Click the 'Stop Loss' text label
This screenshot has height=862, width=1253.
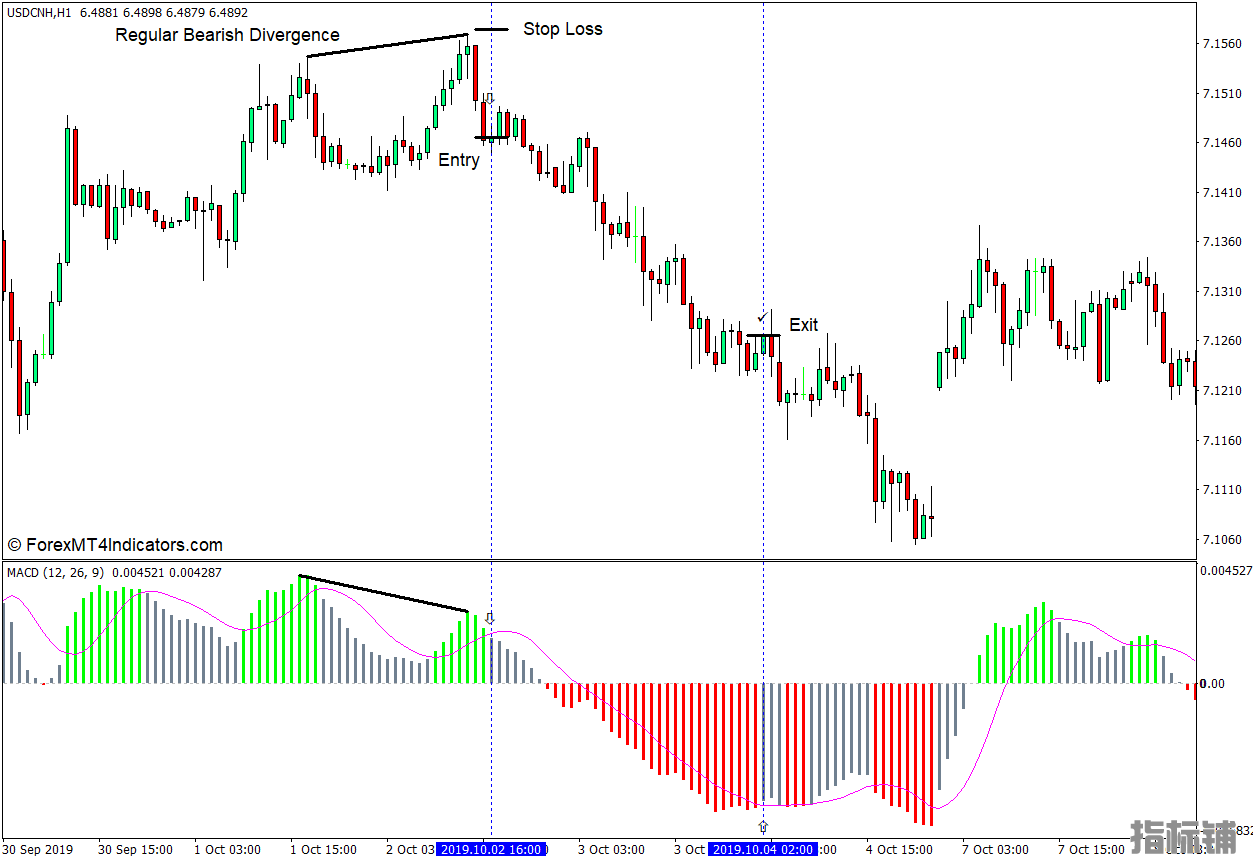tap(562, 29)
